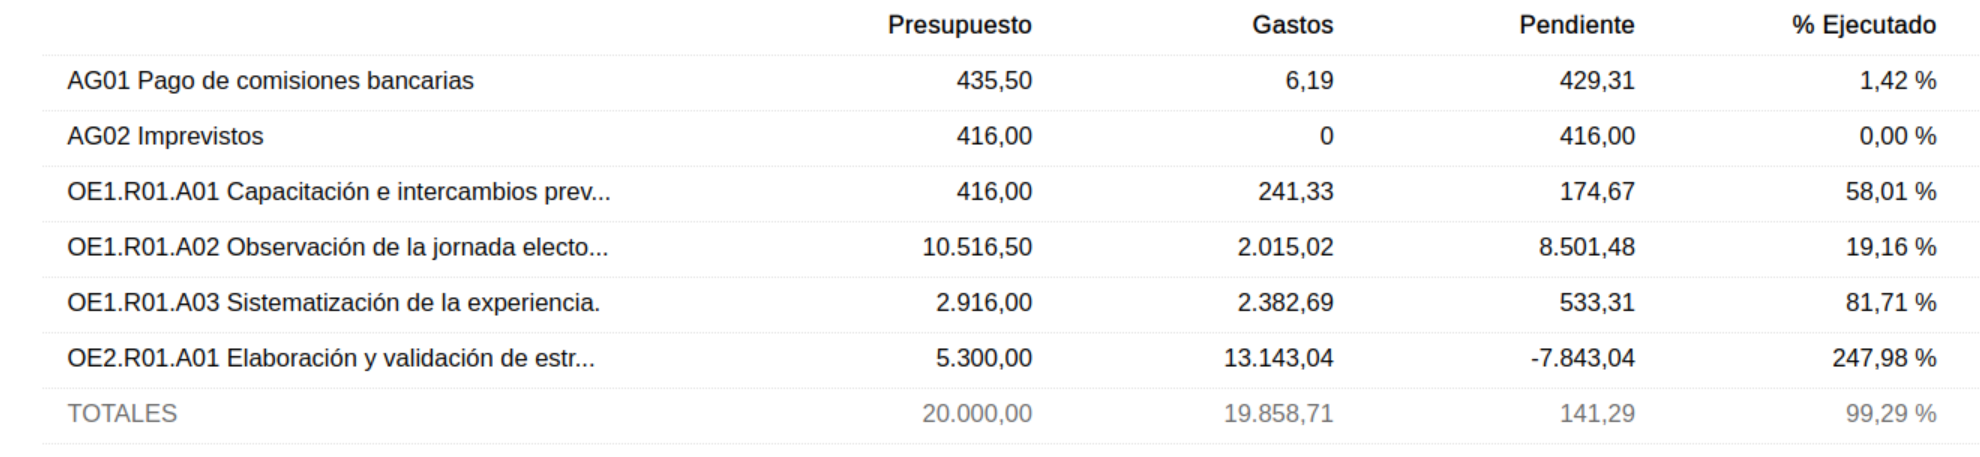1980x457 pixels.
Task: Click negative pending amount -7.843,04
Action: click(1582, 358)
